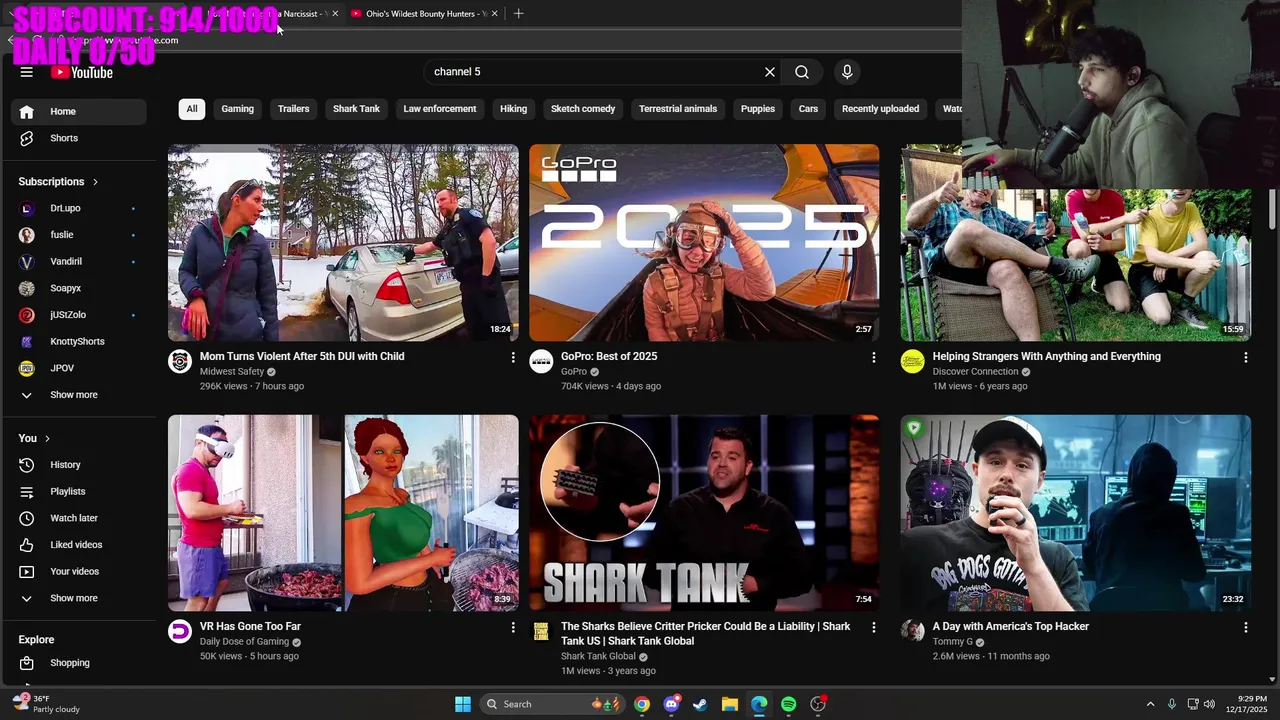Image resolution: width=1280 pixels, height=720 pixels.
Task: Open A Day with America's Top Hacker title
Action: click(x=1010, y=626)
